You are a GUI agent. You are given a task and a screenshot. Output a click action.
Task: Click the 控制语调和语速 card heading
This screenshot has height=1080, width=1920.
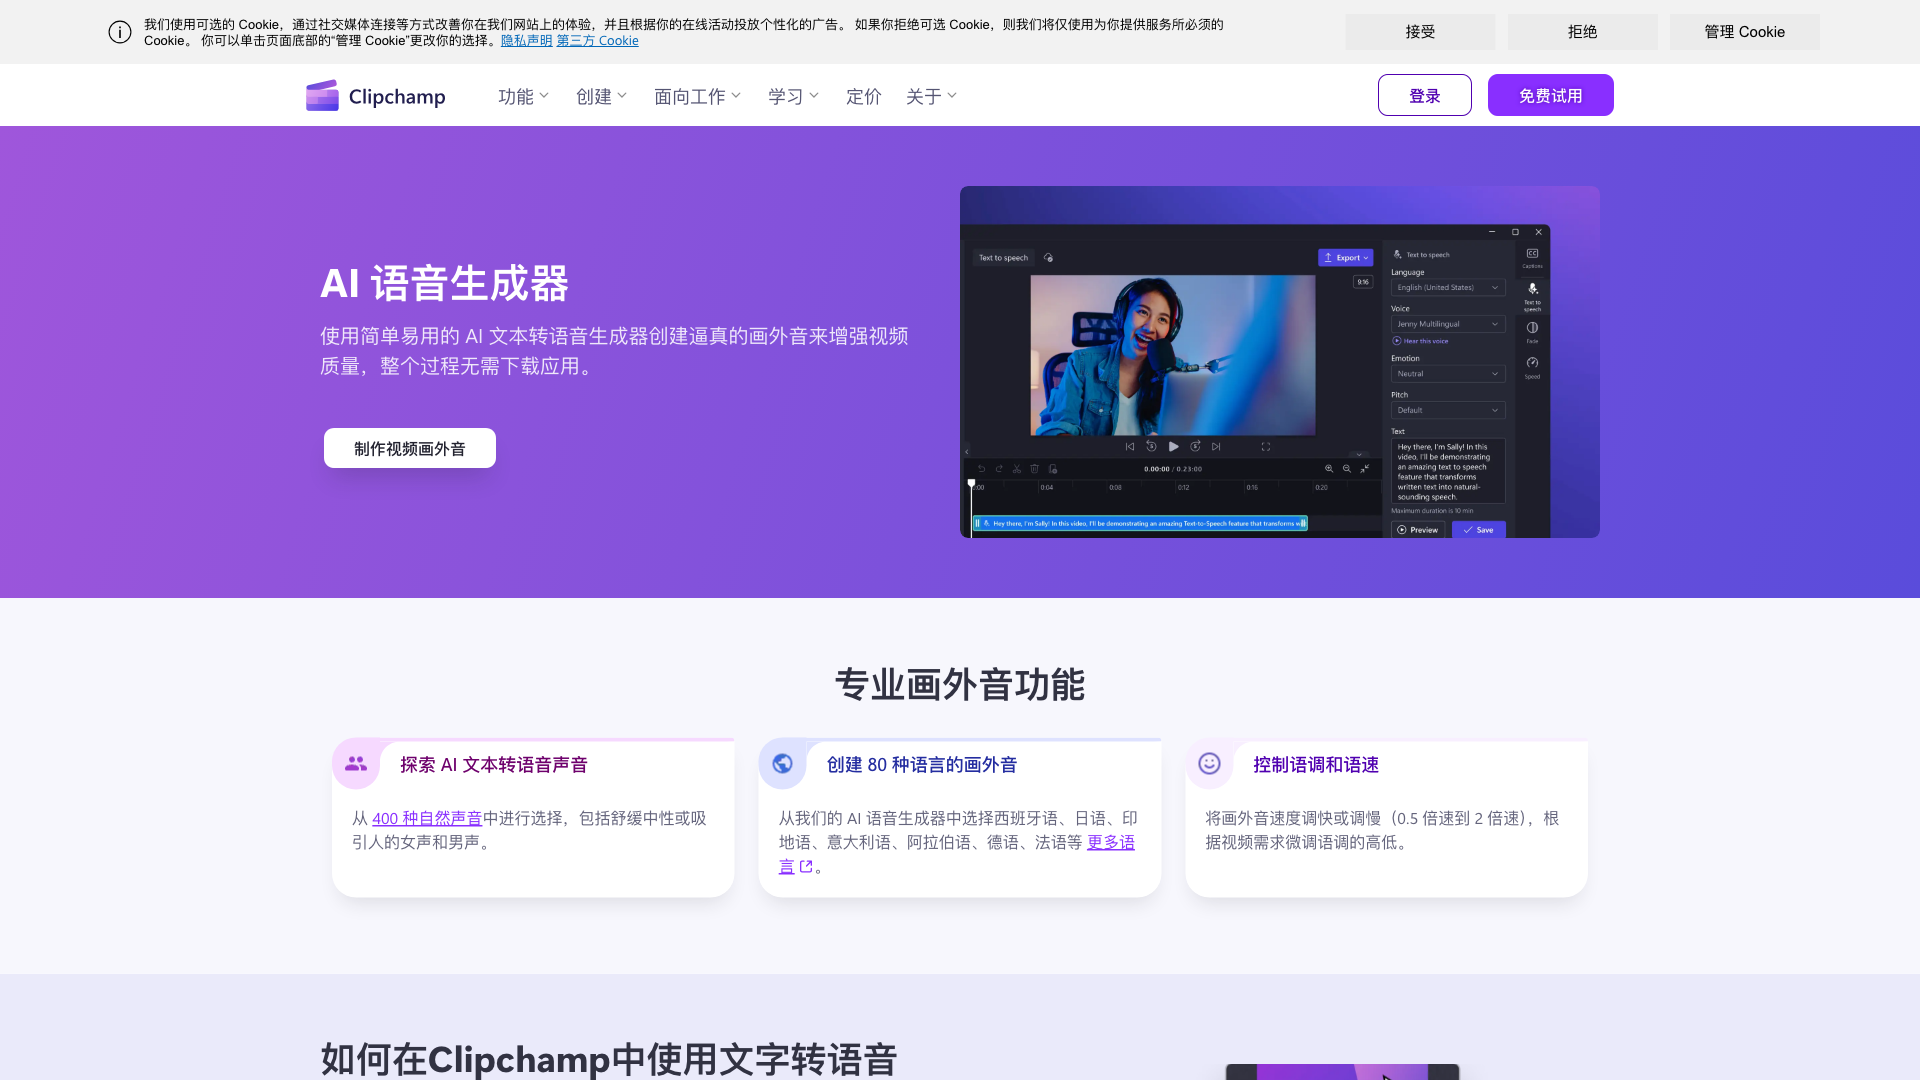tap(1316, 765)
